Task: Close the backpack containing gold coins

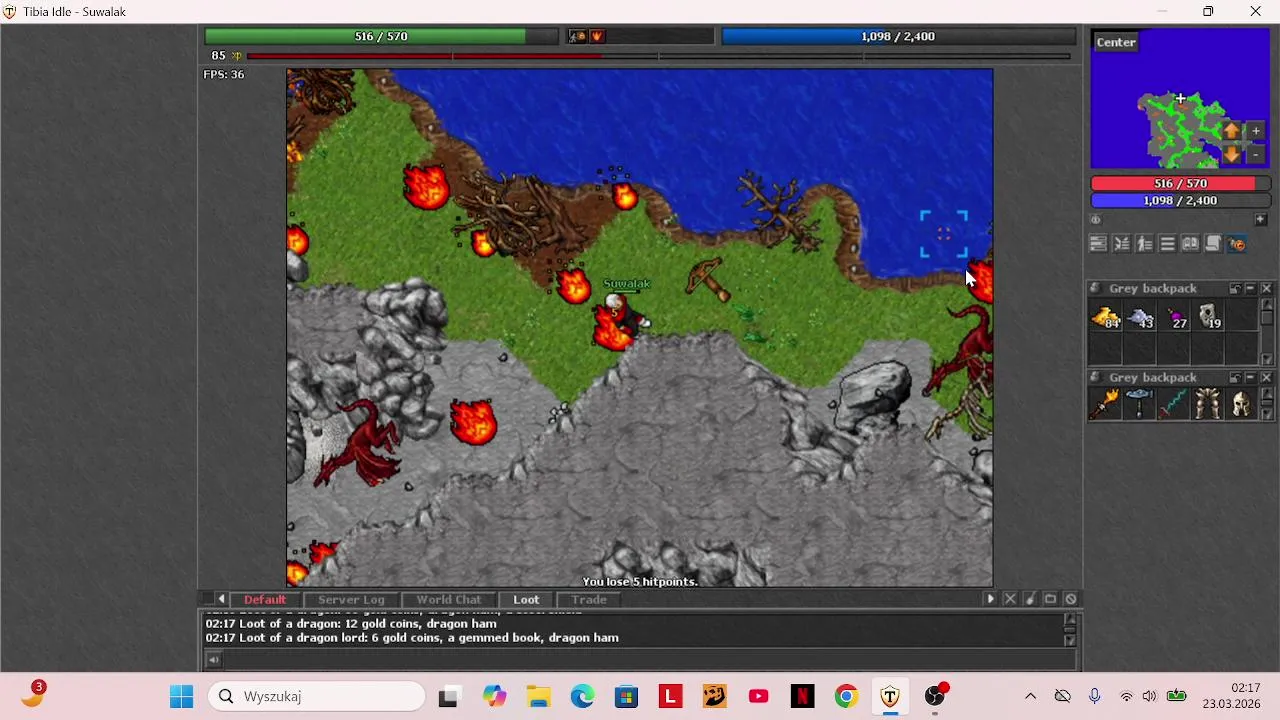Action: 1266,289
